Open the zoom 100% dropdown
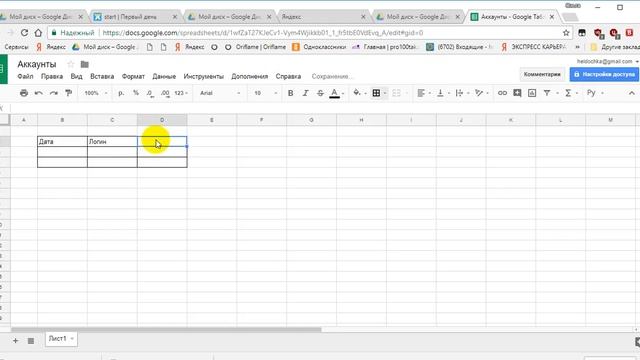This screenshot has width=640, height=360. 96,93
